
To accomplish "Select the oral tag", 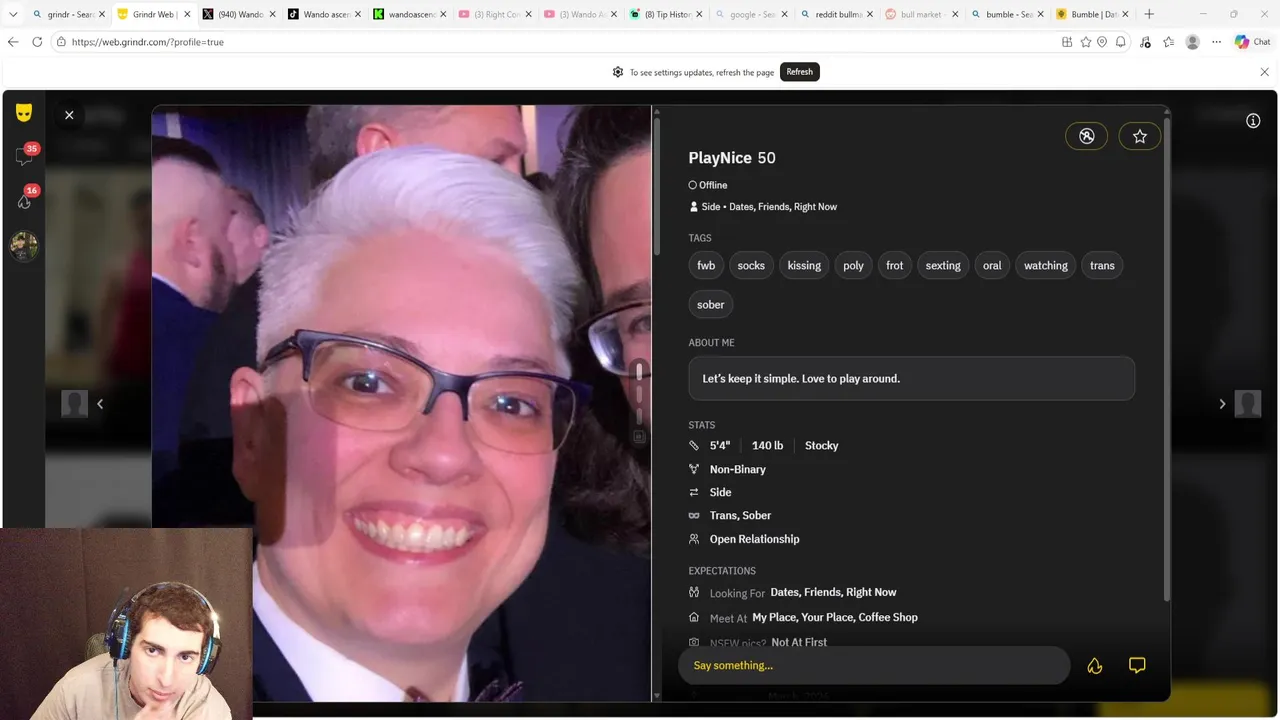I will [x=992, y=265].
